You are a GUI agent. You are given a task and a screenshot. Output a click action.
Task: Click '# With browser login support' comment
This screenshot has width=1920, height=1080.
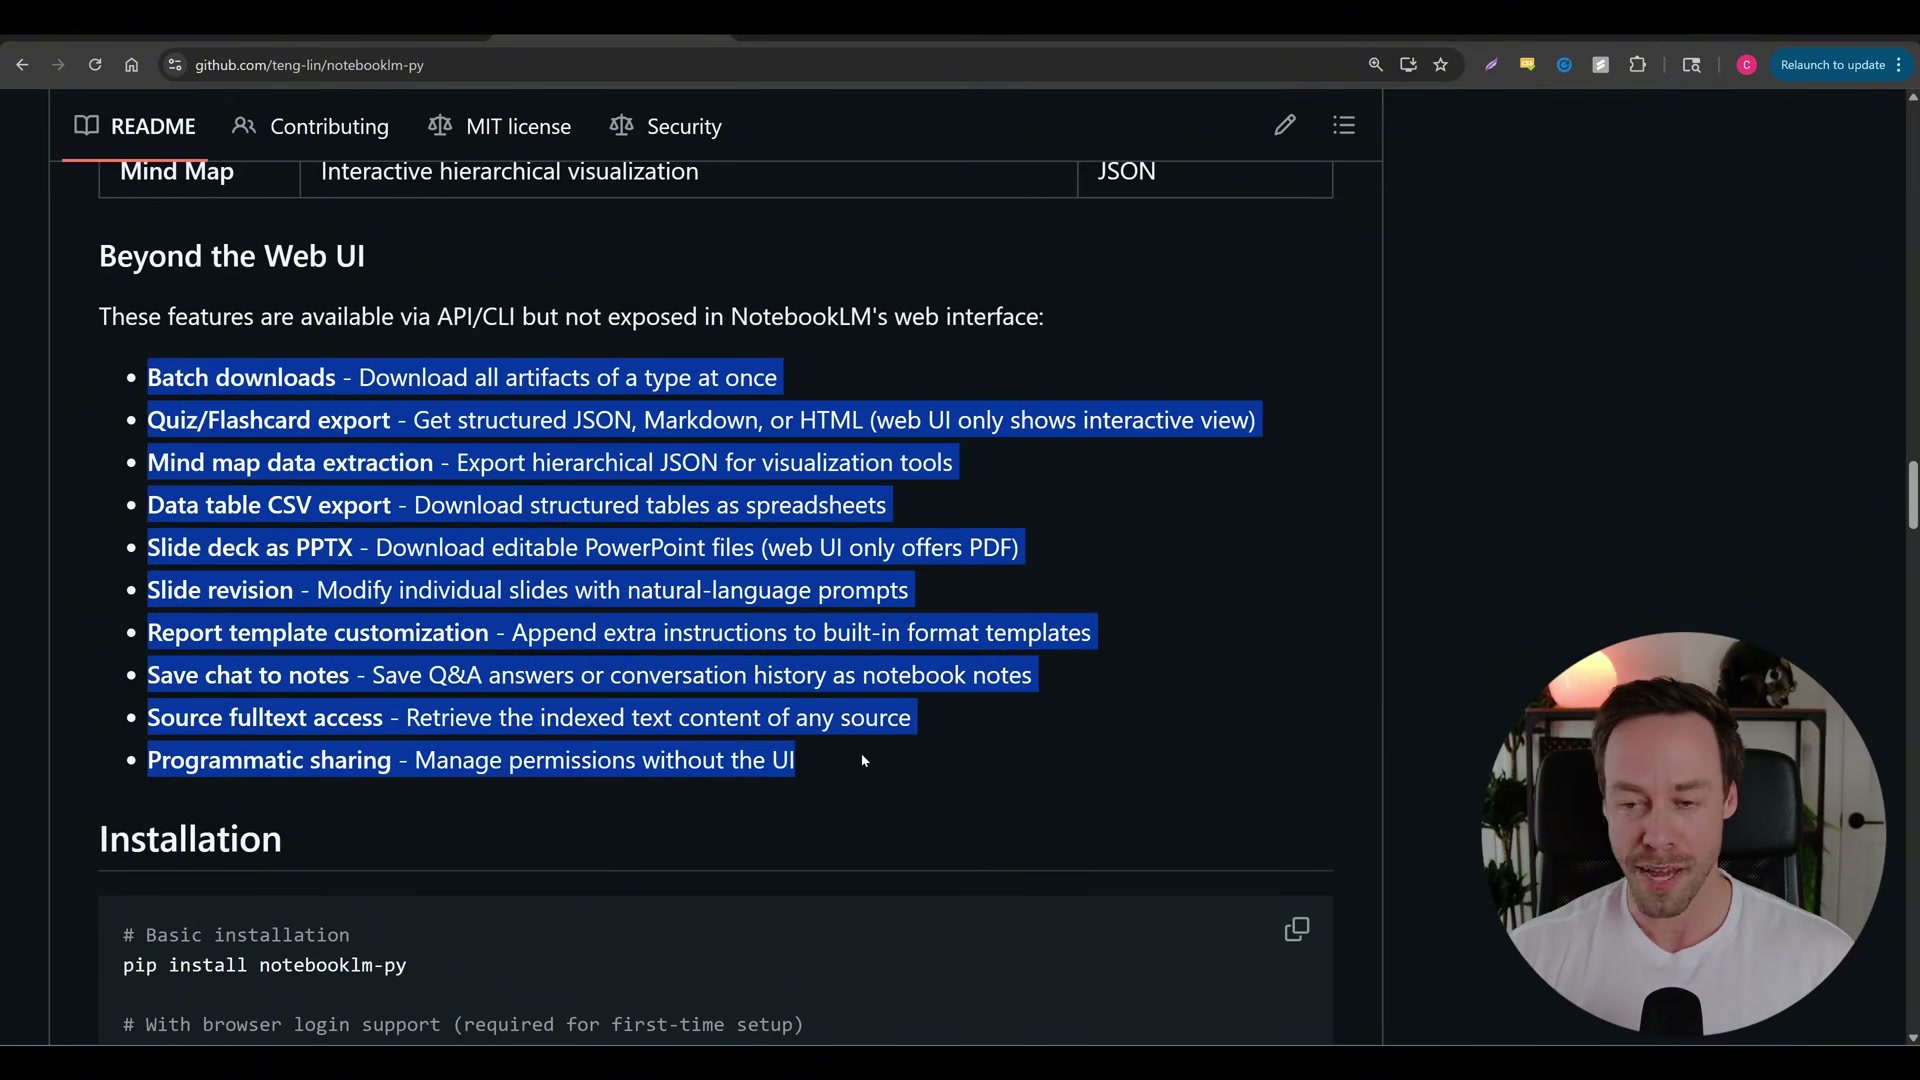point(463,1025)
